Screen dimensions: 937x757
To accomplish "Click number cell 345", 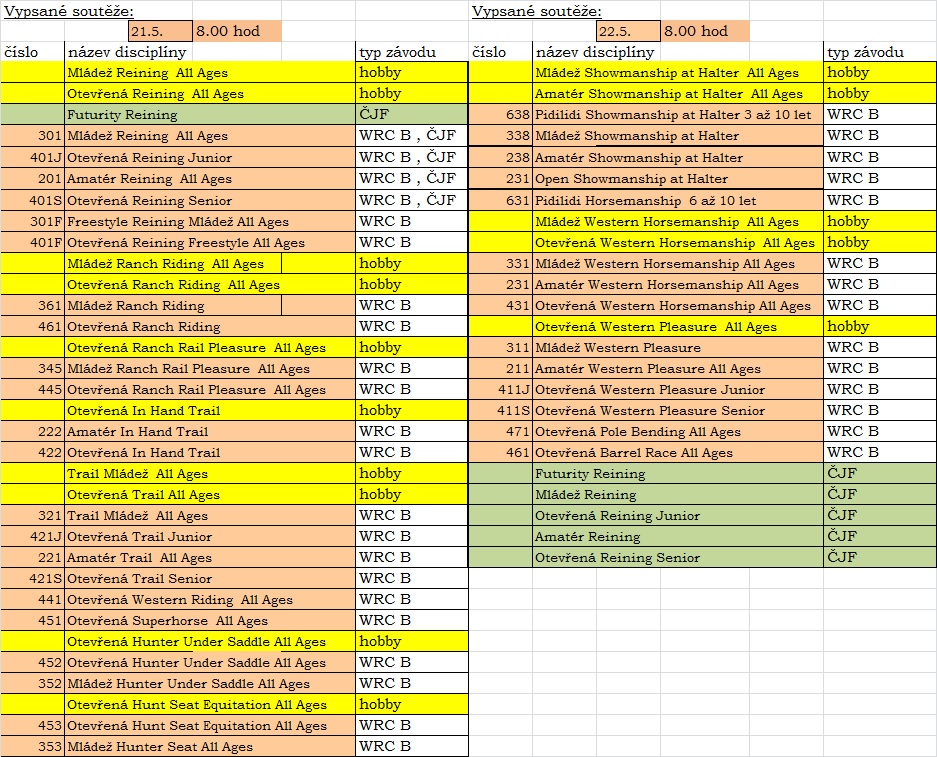I will coord(33,368).
